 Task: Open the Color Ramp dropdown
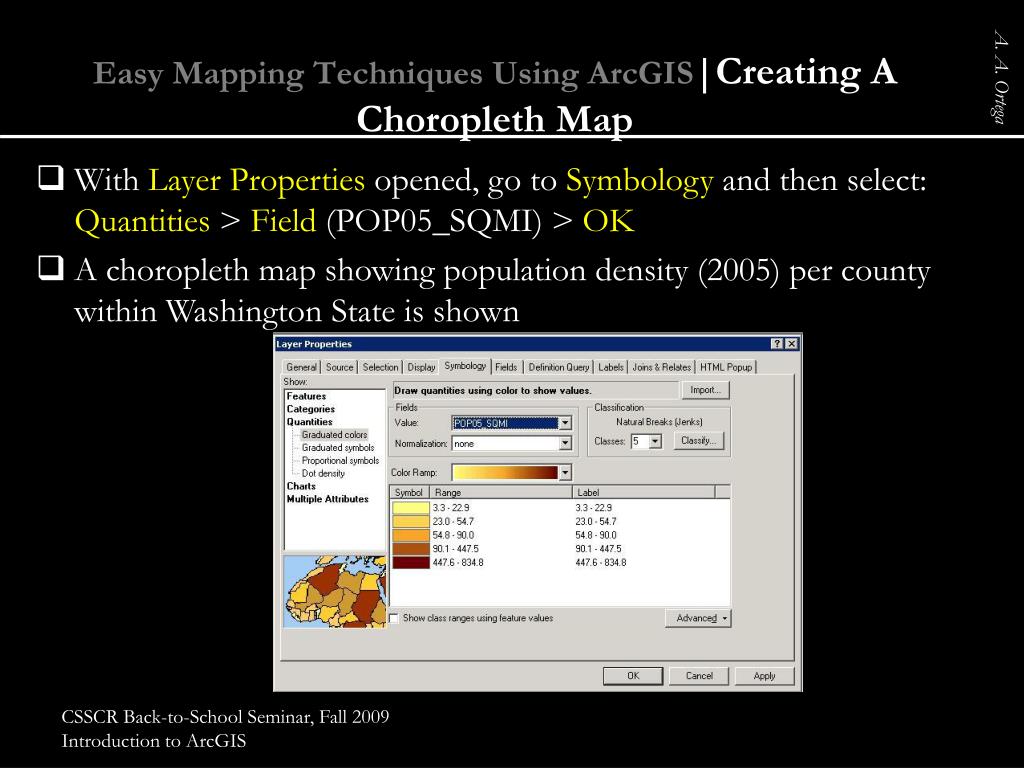[x=565, y=472]
